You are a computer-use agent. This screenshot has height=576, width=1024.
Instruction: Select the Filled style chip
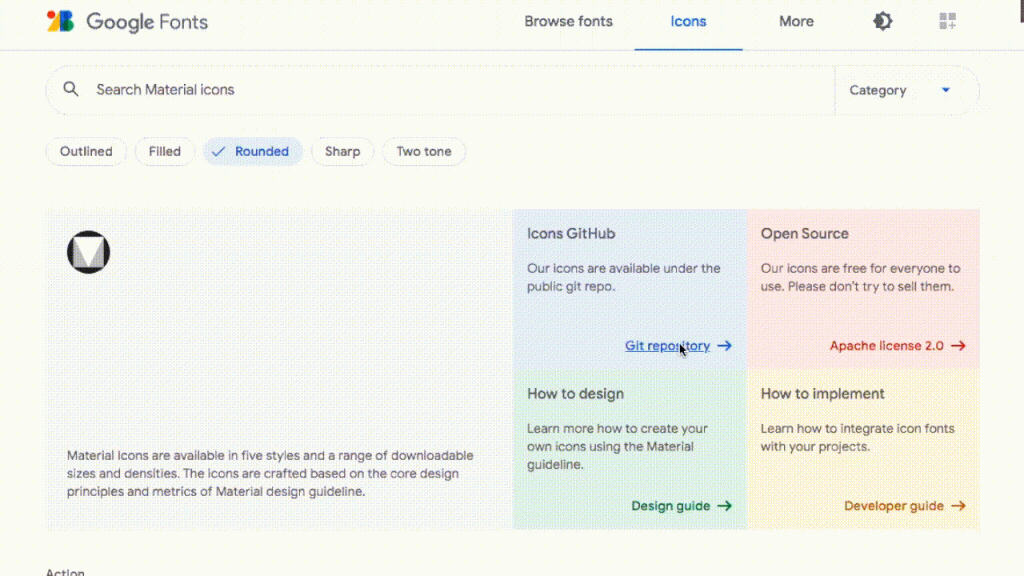click(x=165, y=152)
